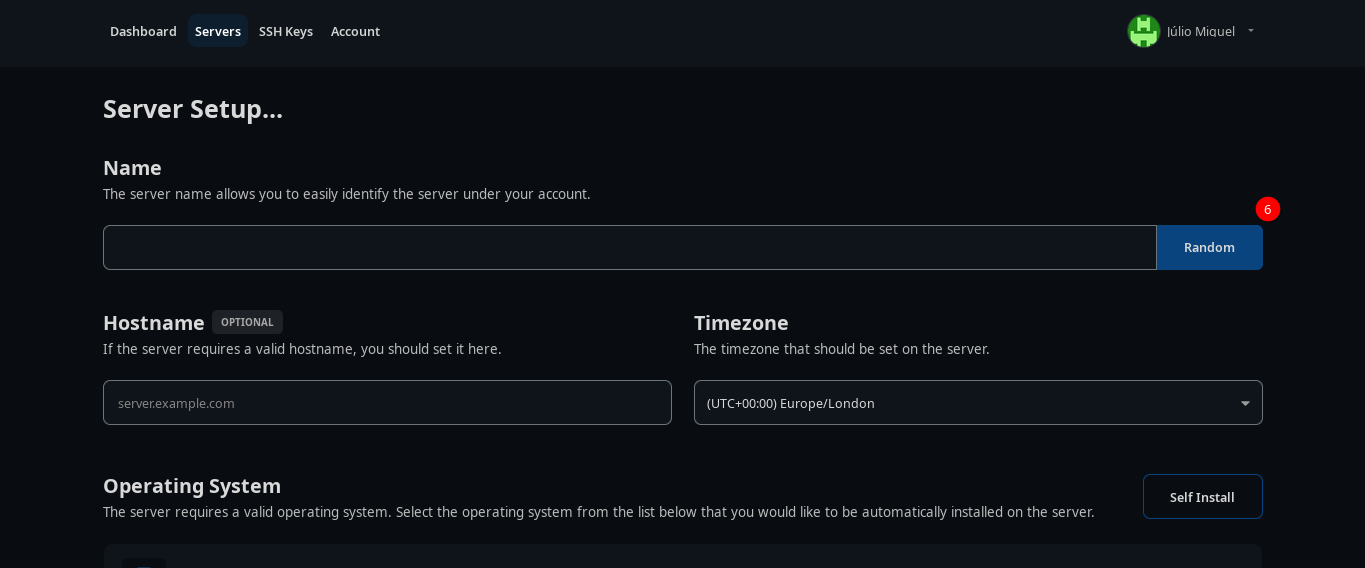The width and height of the screenshot is (1365, 568).
Task: Click into the Hostname server.example.com field
Action: [387, 403]
